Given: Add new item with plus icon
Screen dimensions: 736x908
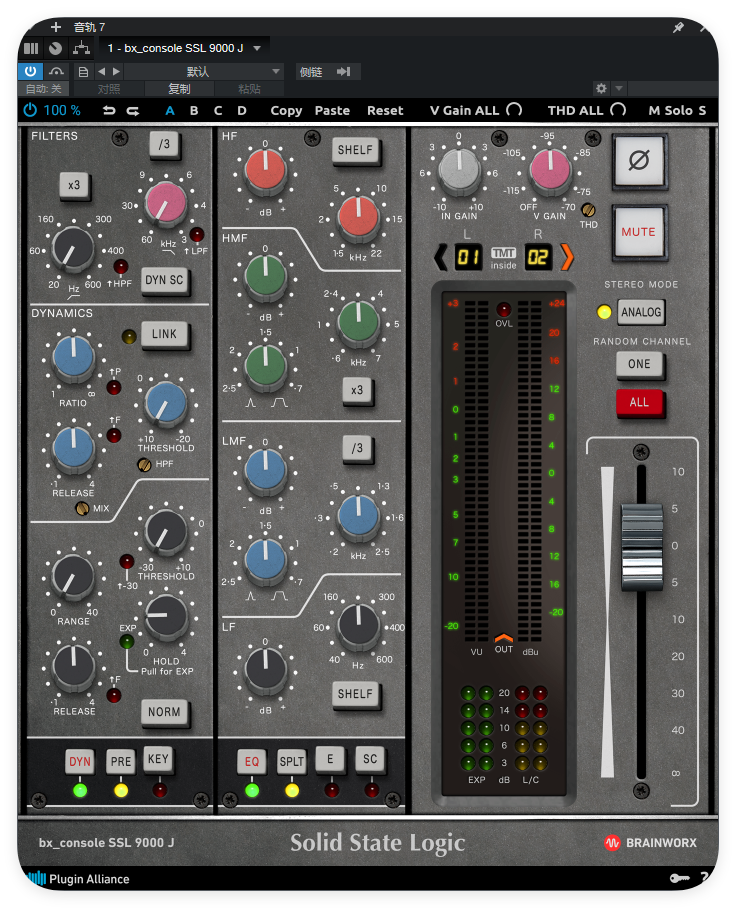Looking at the screenshot, I should [56, 27].
